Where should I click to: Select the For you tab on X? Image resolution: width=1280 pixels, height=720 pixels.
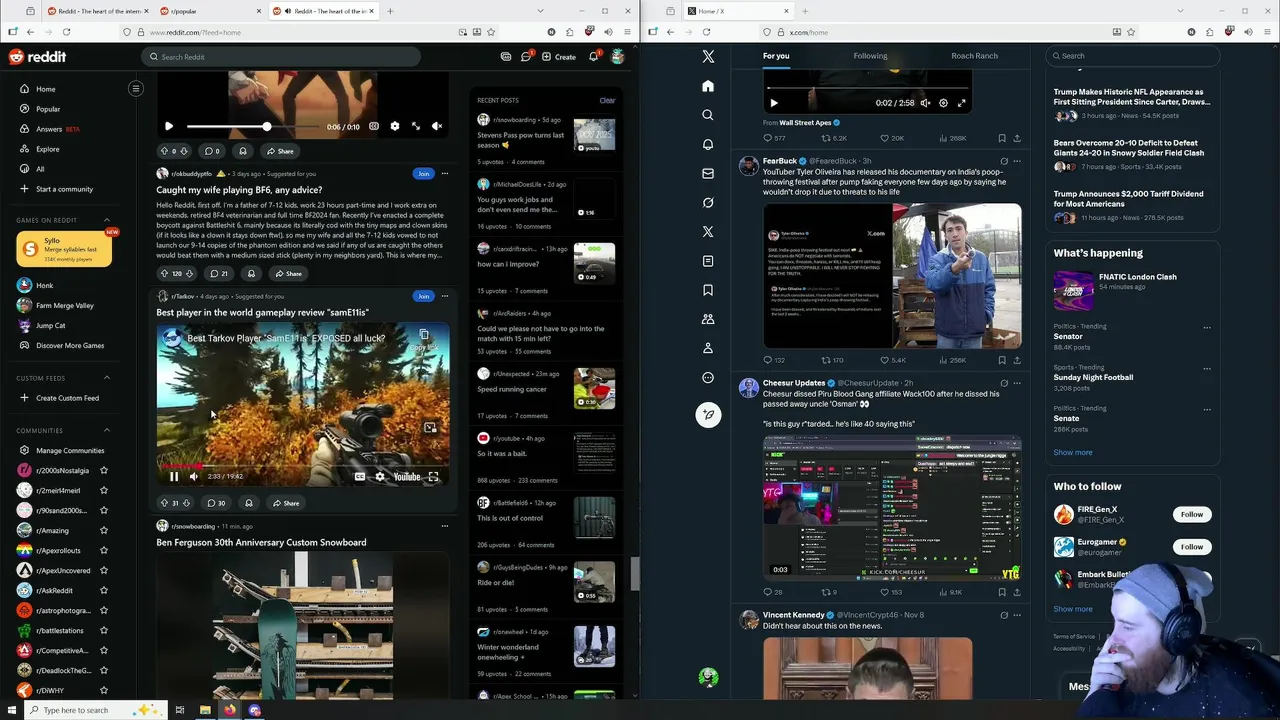776,56
